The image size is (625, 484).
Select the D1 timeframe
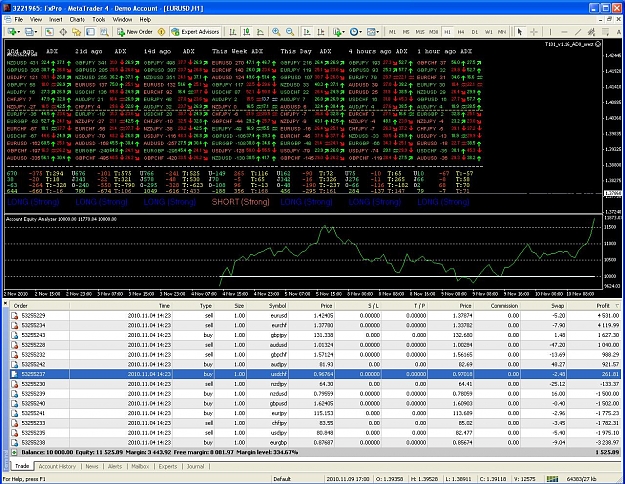coord(474,32)
